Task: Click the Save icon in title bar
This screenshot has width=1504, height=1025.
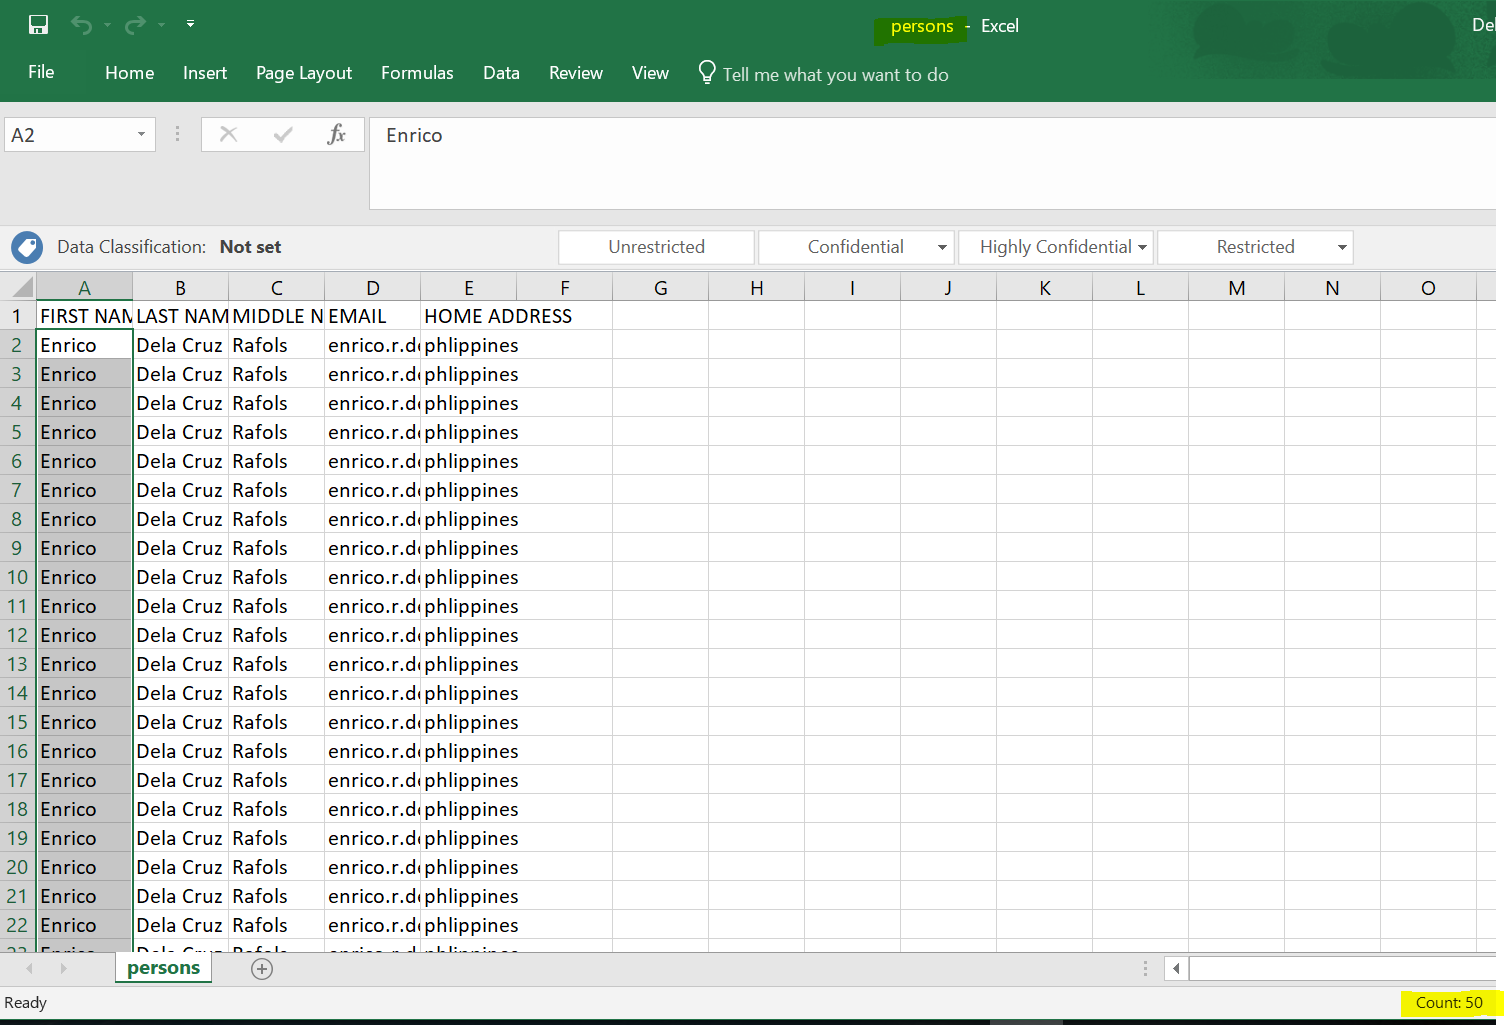Action: click(x=38, y=25)
